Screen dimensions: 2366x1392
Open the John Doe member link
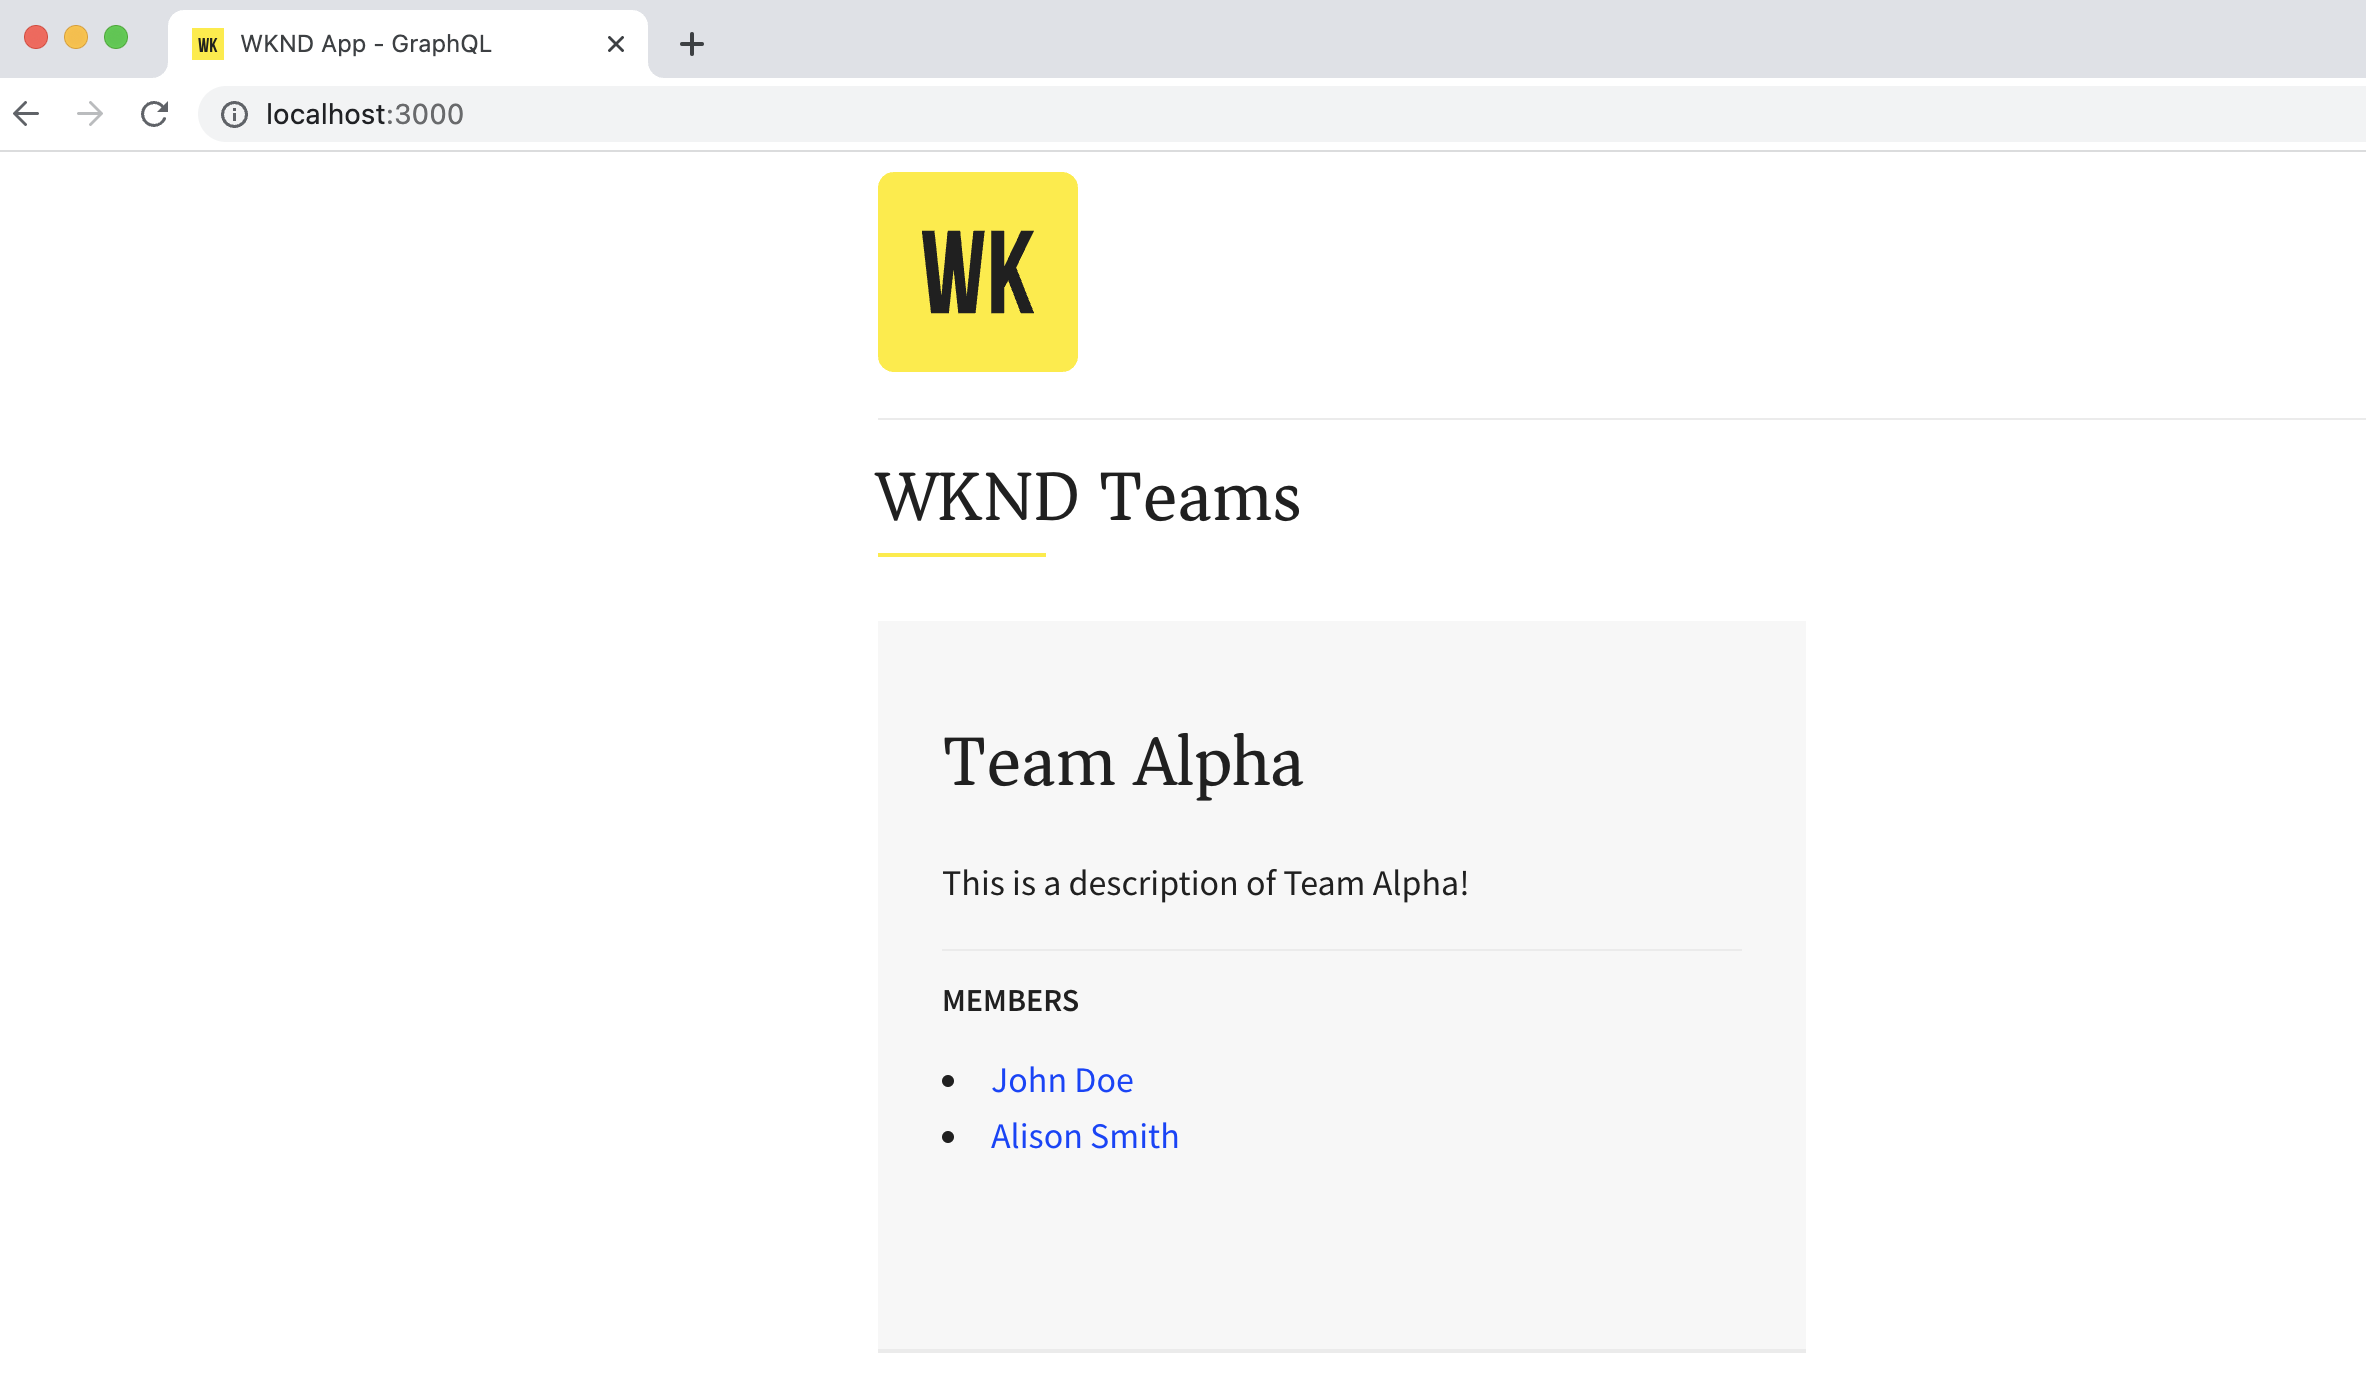click(1062, 1079)
